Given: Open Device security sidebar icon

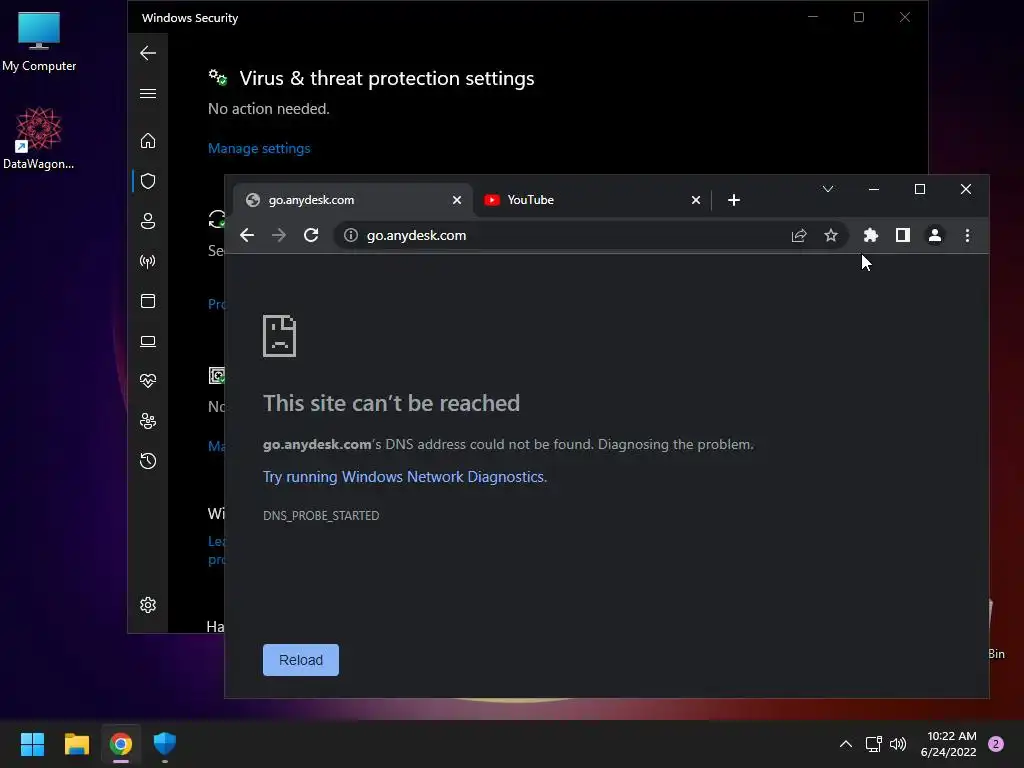Looking at the screenshot, I should [148, 341].
